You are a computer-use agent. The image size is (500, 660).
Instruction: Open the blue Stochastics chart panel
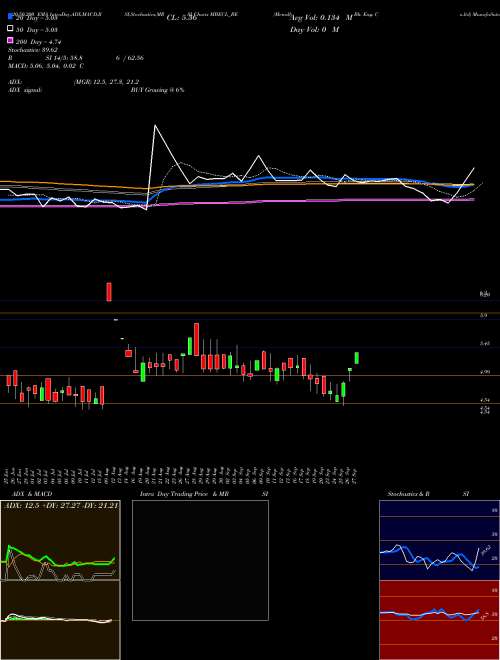pos(439,540)
